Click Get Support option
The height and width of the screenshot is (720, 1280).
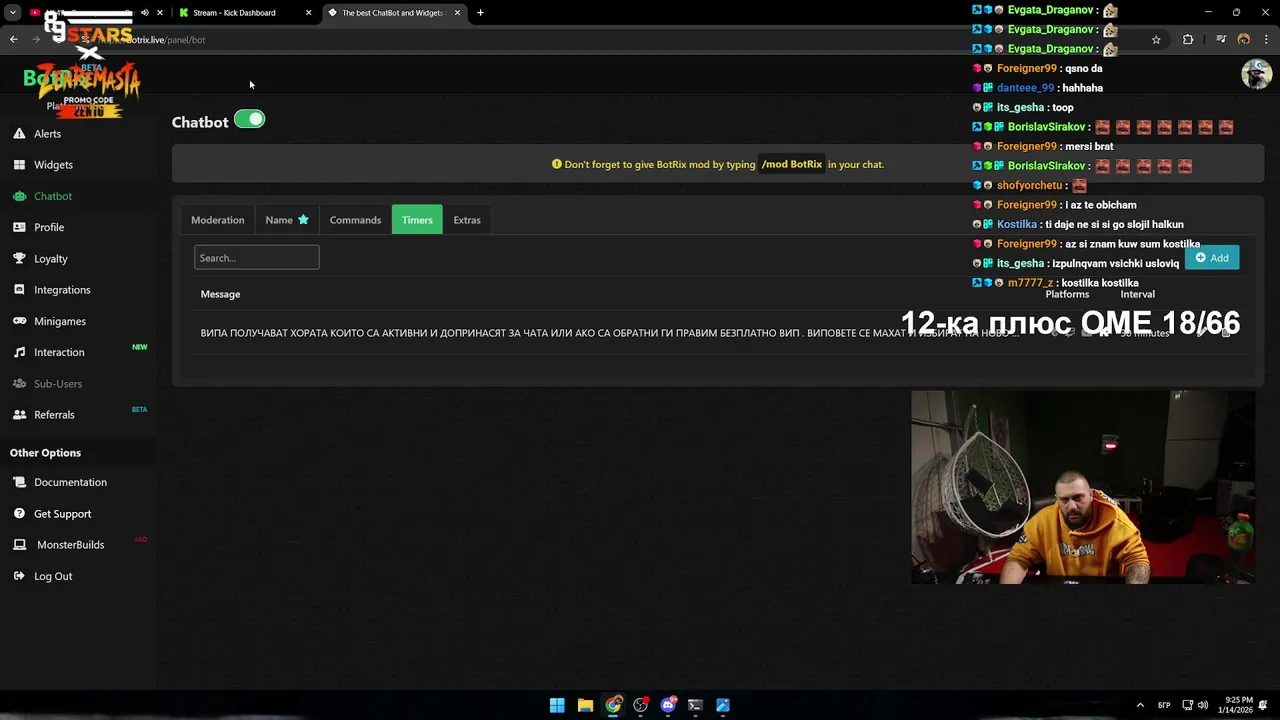pos(62,514)
